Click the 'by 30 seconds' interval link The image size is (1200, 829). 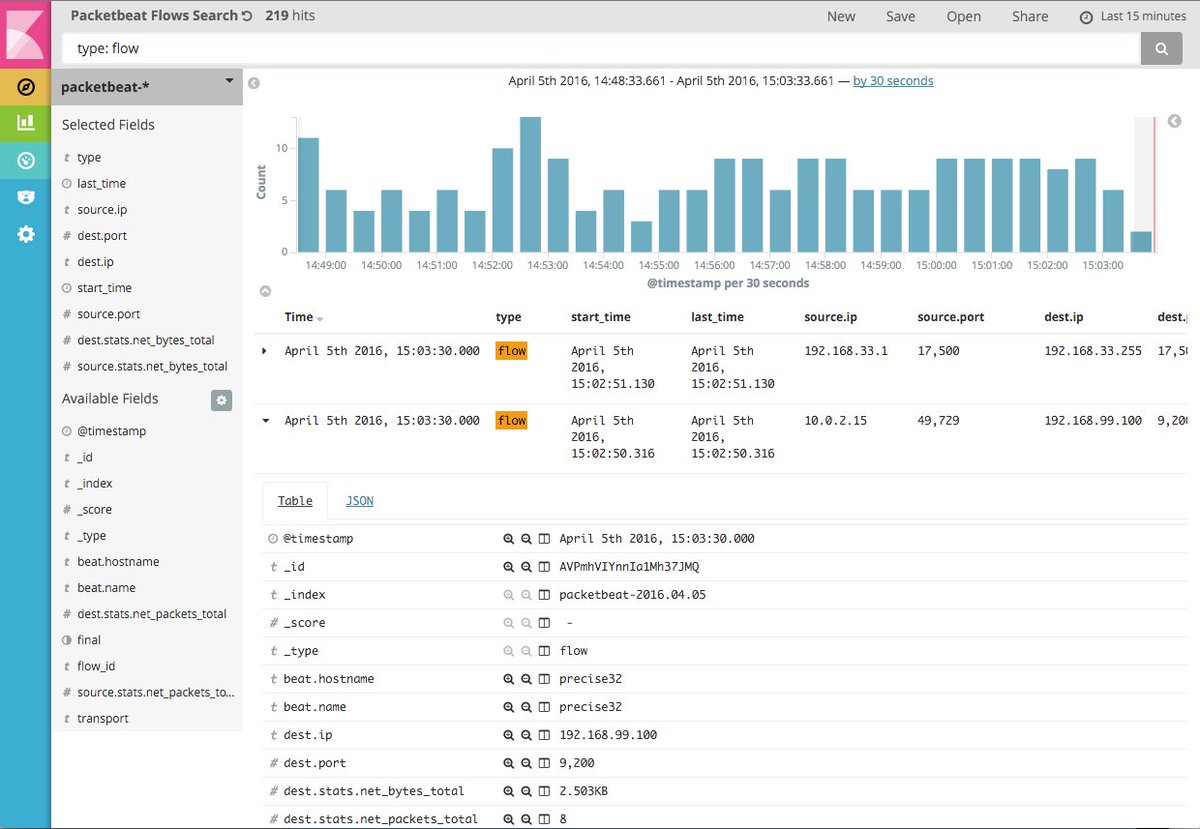(893, 81)
